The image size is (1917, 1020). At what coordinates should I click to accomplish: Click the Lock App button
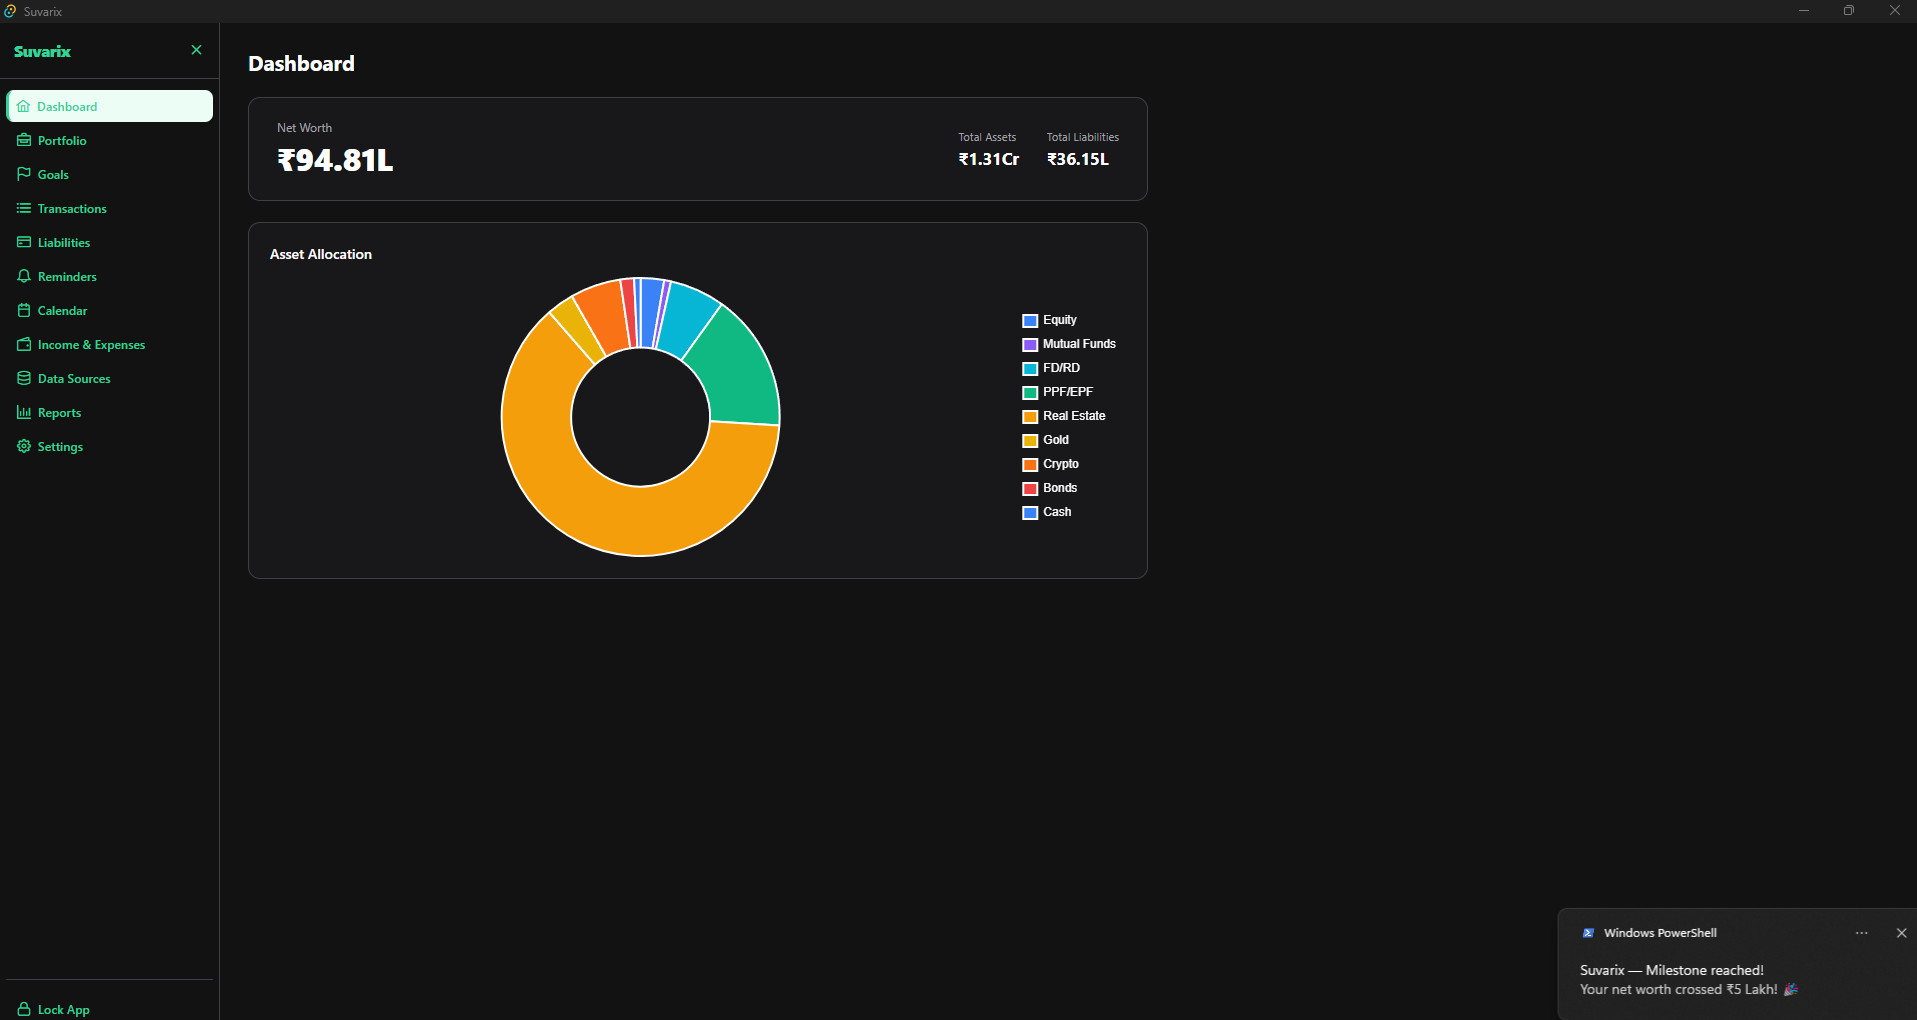(x=110, y=1009)
